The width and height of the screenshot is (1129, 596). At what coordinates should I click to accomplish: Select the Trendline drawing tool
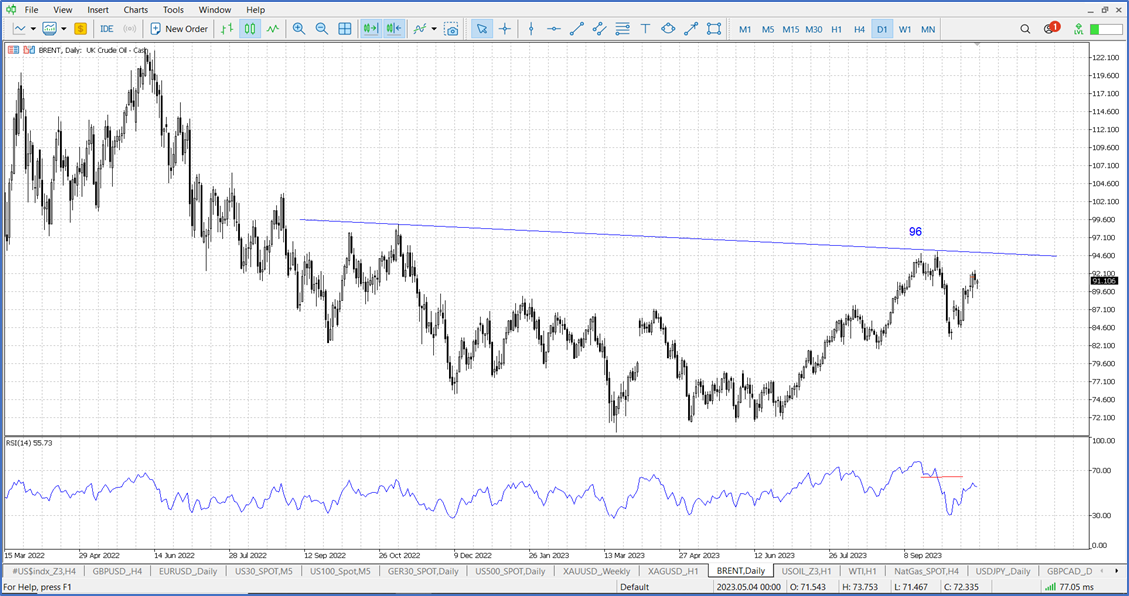(577, 29)
